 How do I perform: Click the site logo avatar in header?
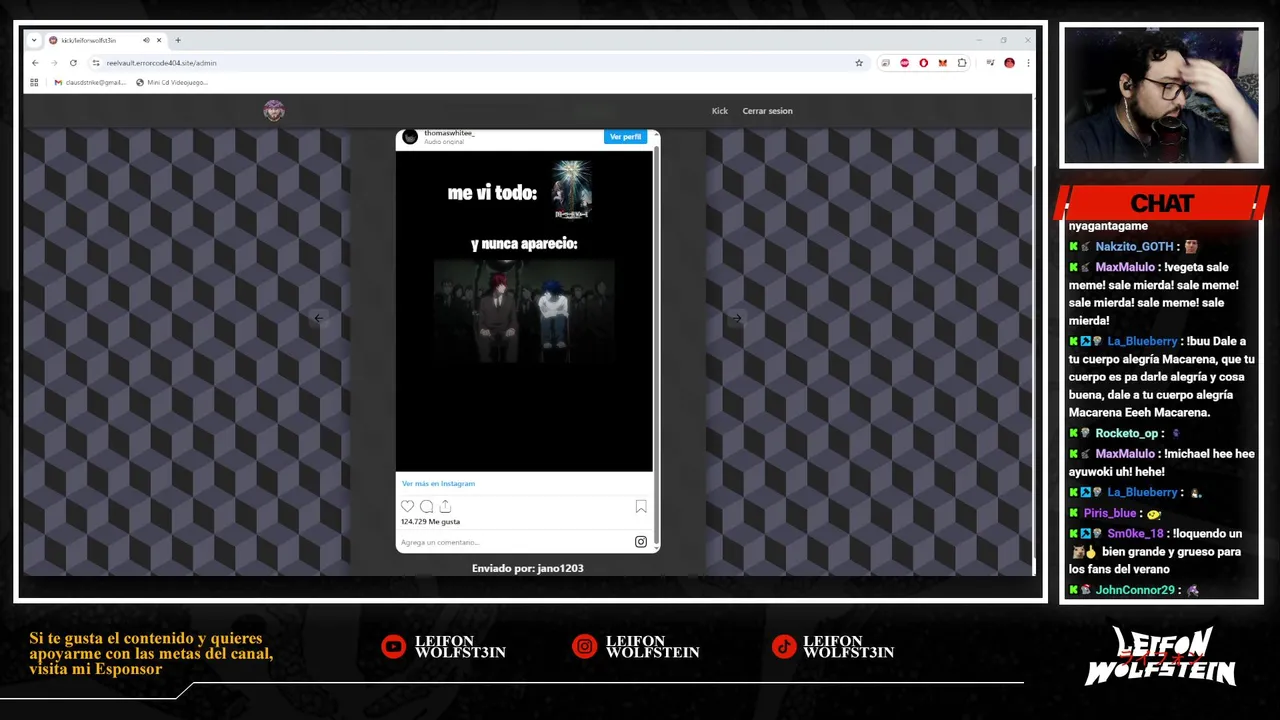[x=274, y=111]
